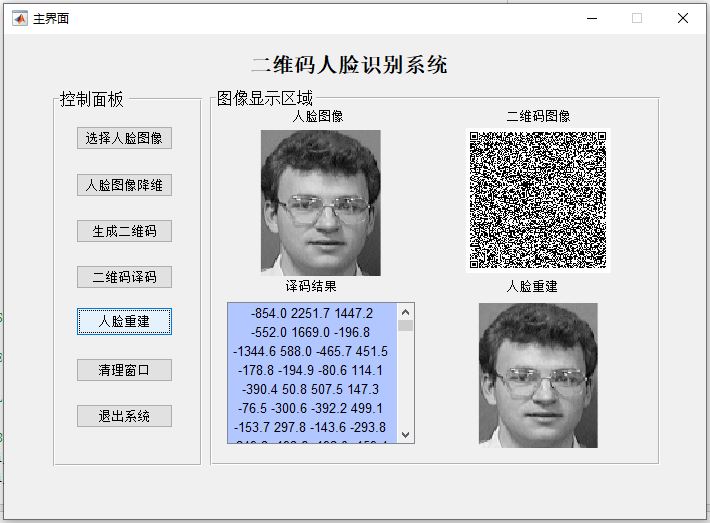Click the listbox scrollbar thumb
Viewport: 710px width, 523px height.
point(406,326)
